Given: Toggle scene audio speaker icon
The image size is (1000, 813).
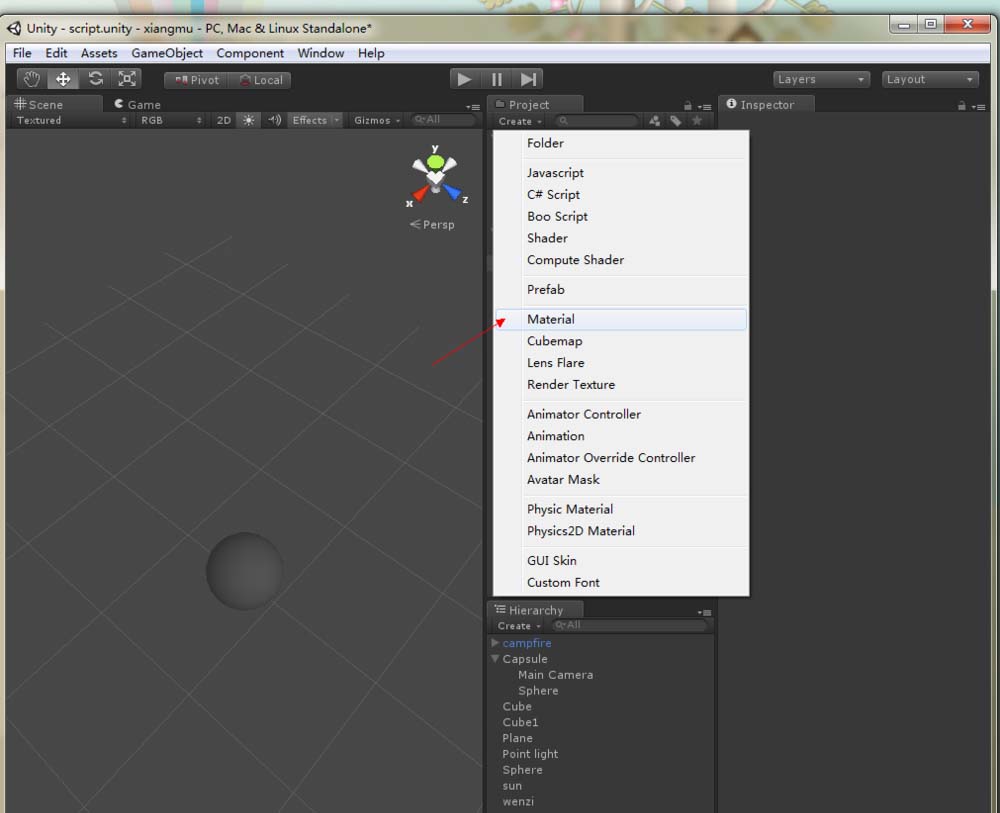Looking at the screenshot, I should click(274, 121).
